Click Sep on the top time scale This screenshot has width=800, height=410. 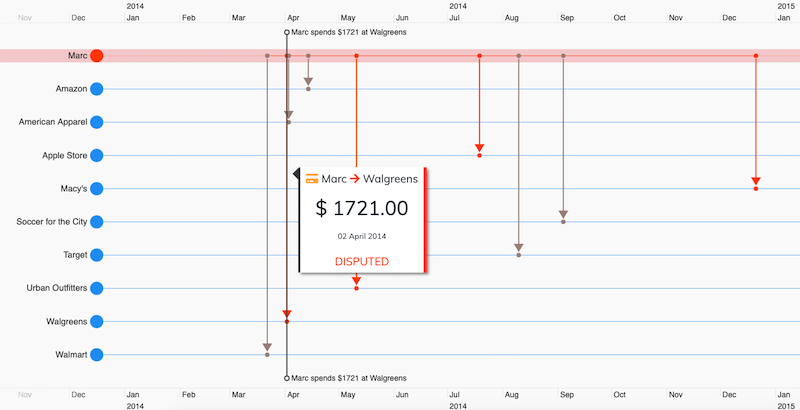coord(567,18)
